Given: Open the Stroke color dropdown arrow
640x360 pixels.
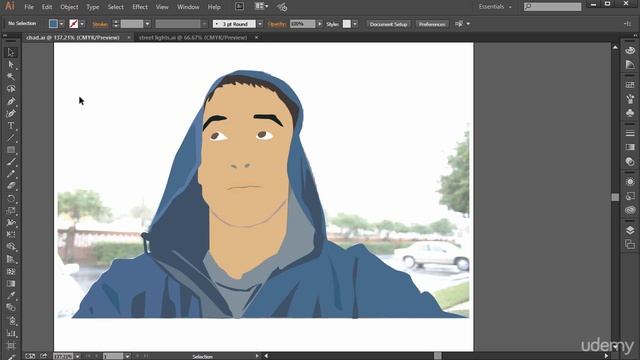Looking at the screenshot, I should coord(82,24).
